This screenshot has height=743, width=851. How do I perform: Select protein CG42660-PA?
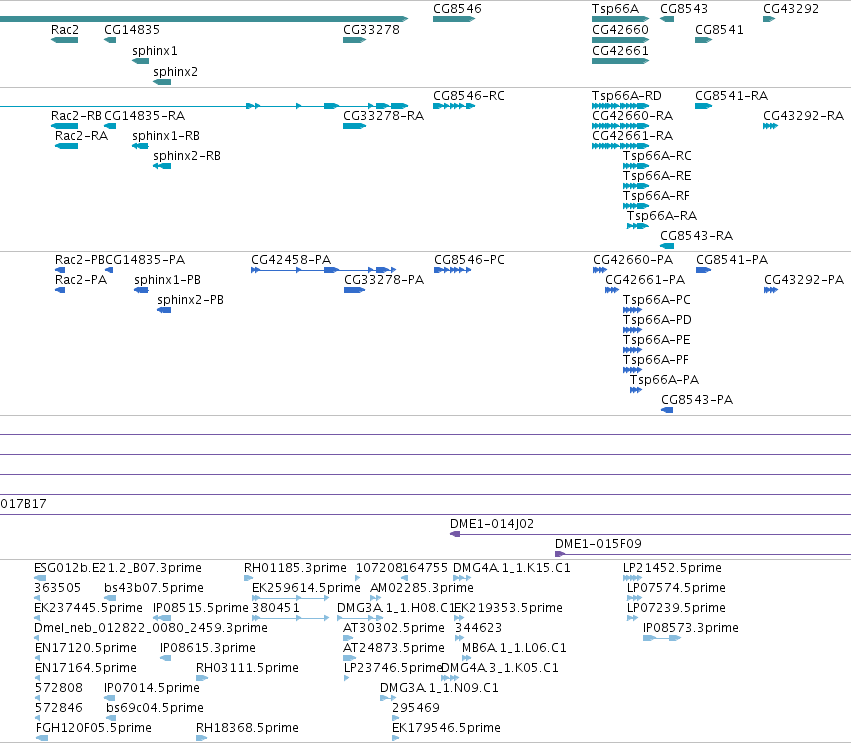click(600, 270)
